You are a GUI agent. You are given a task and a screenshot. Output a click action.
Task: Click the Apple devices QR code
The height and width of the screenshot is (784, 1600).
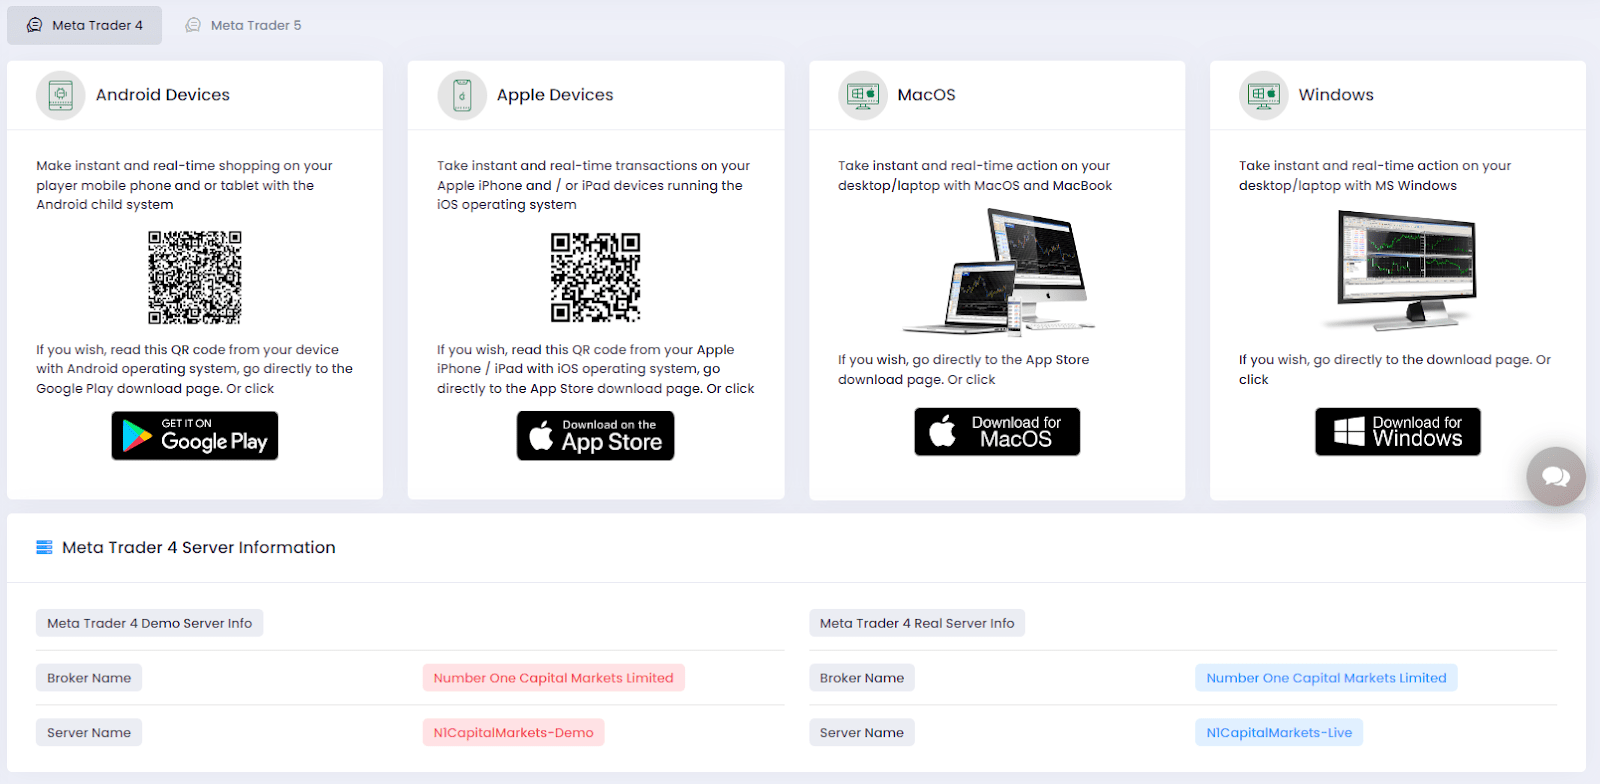click(x=596, y=278)
